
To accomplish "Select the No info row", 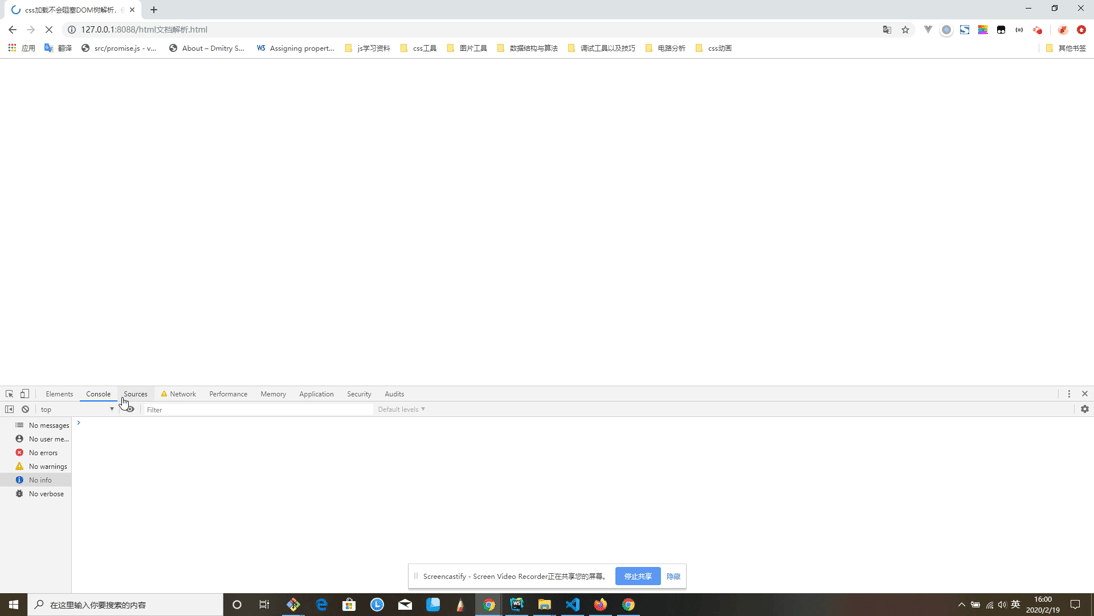I will 36,480.
